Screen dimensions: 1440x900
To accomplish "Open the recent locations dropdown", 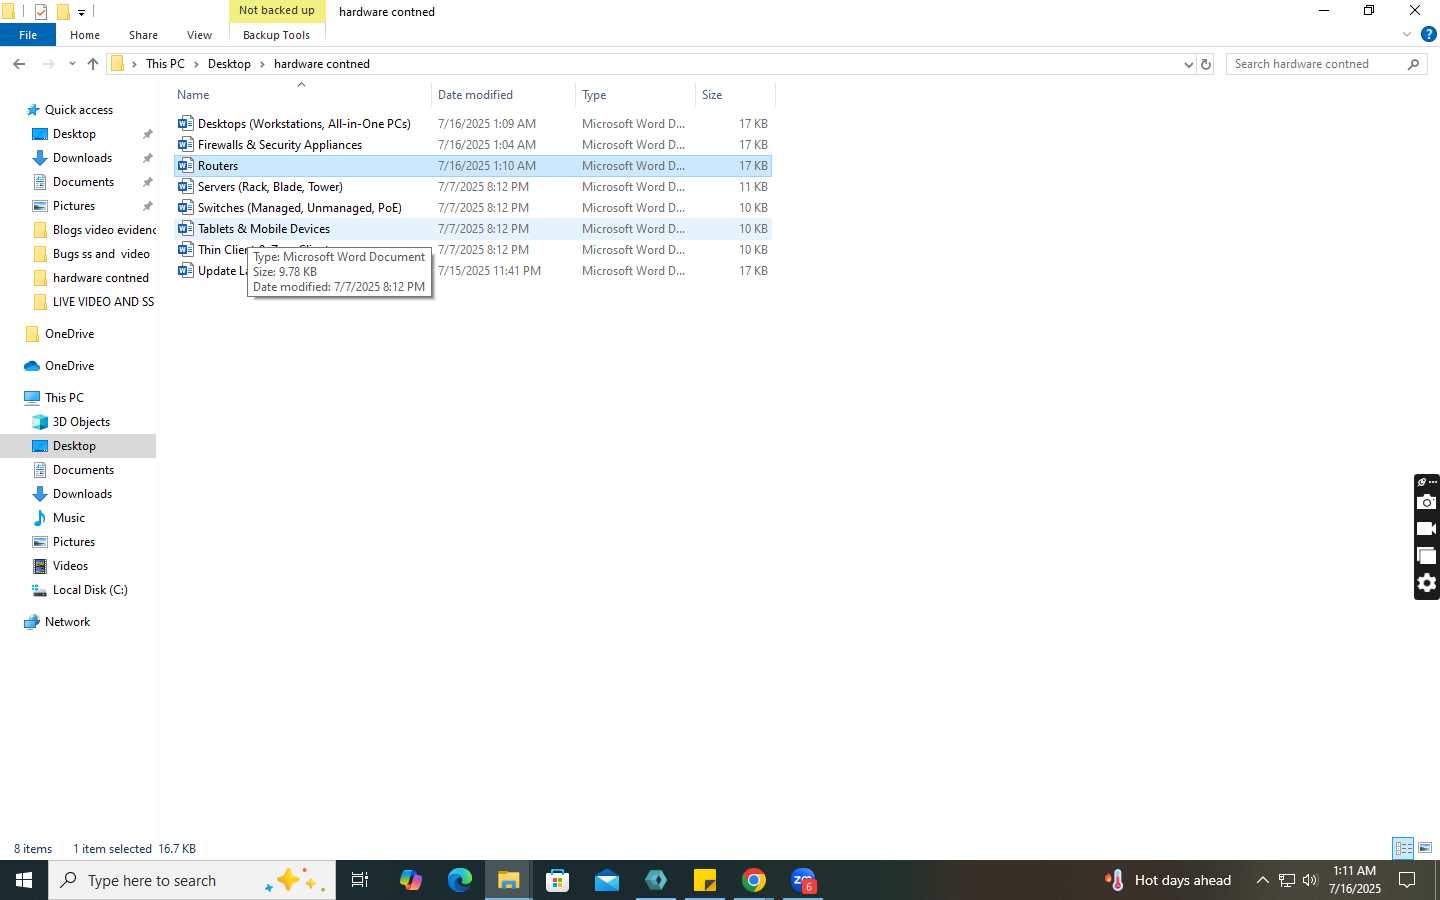I will (x=72, y=64).
